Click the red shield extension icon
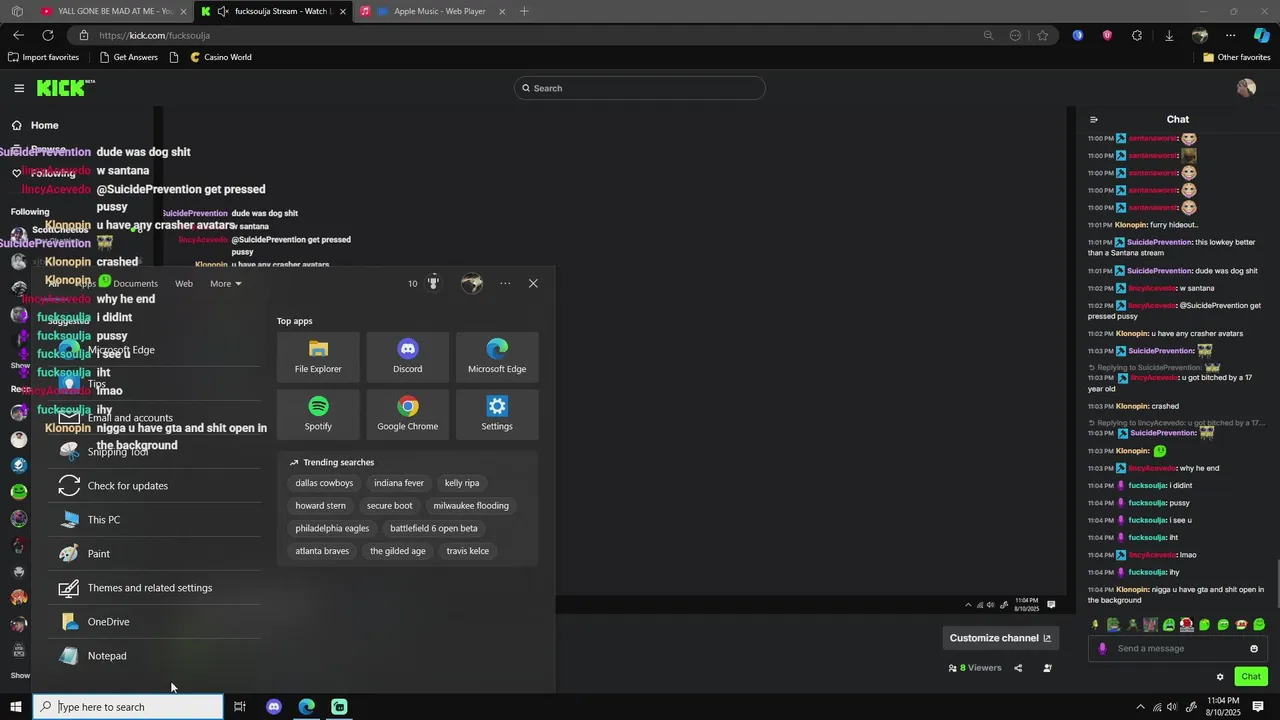 click(x=1107, y=35)
